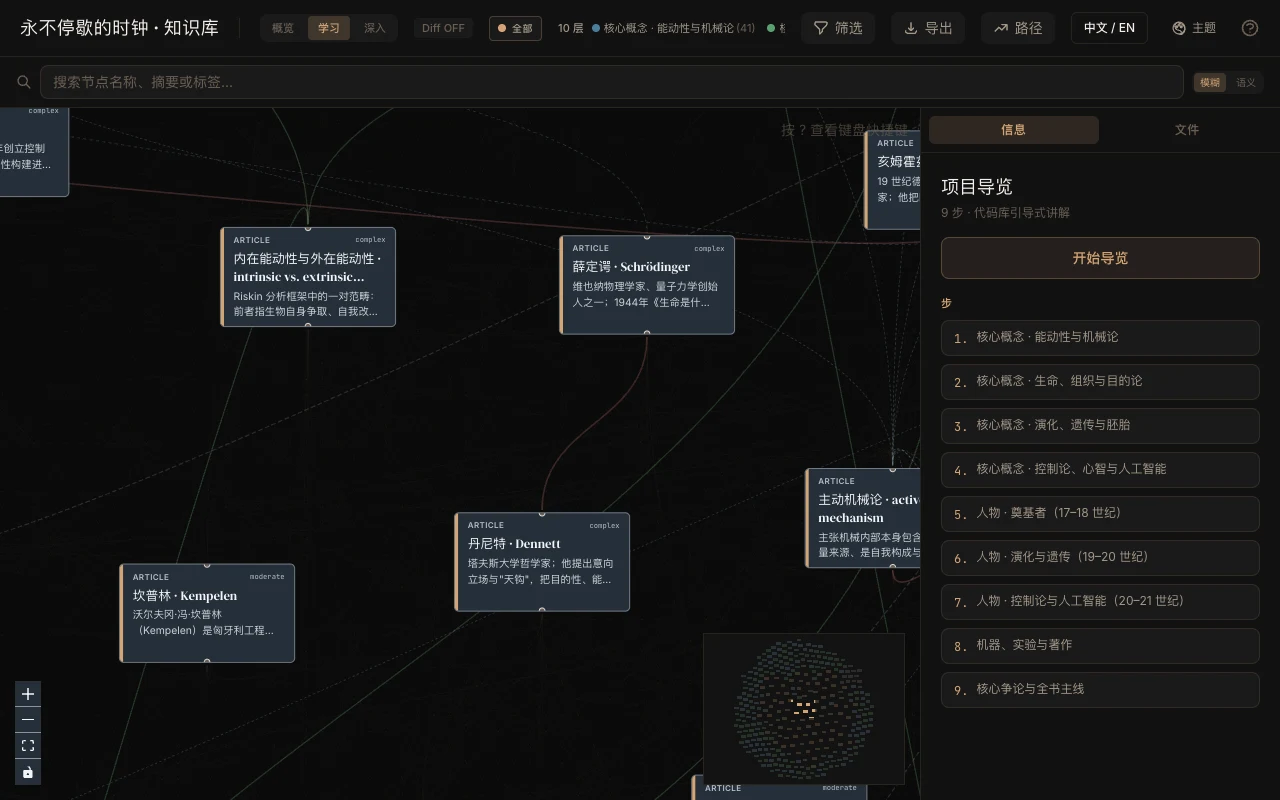Select the 主动机械论 node card
1280x800 pixels.
point(863,518)
